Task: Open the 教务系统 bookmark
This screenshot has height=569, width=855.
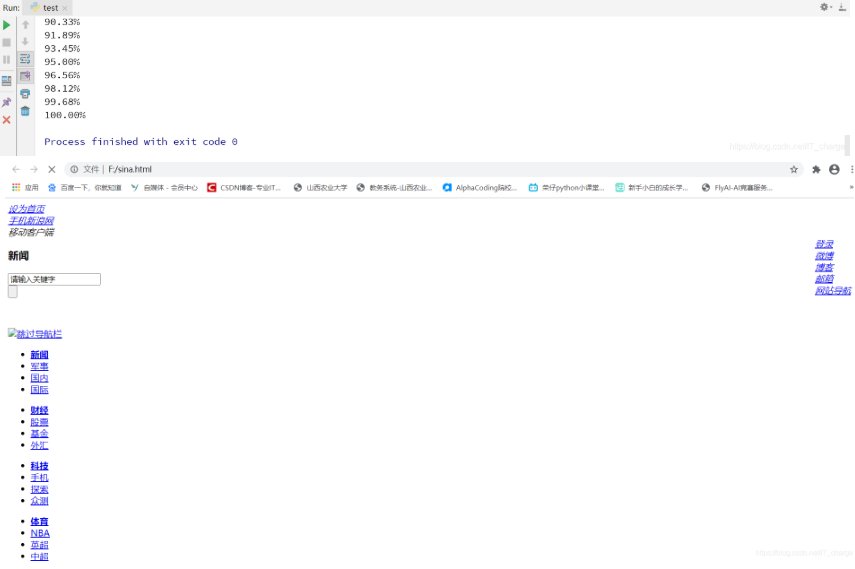Action: [x=394, y=188]
